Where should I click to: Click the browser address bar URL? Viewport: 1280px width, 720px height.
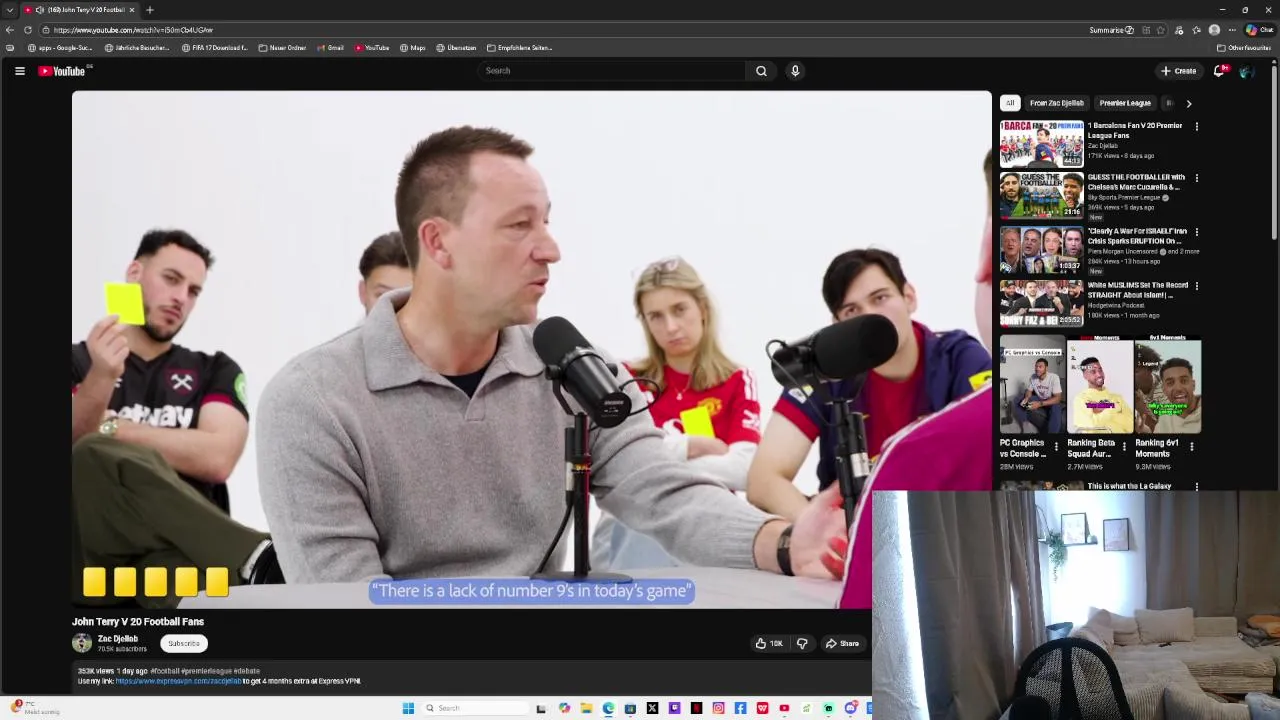tap(133, 30)
